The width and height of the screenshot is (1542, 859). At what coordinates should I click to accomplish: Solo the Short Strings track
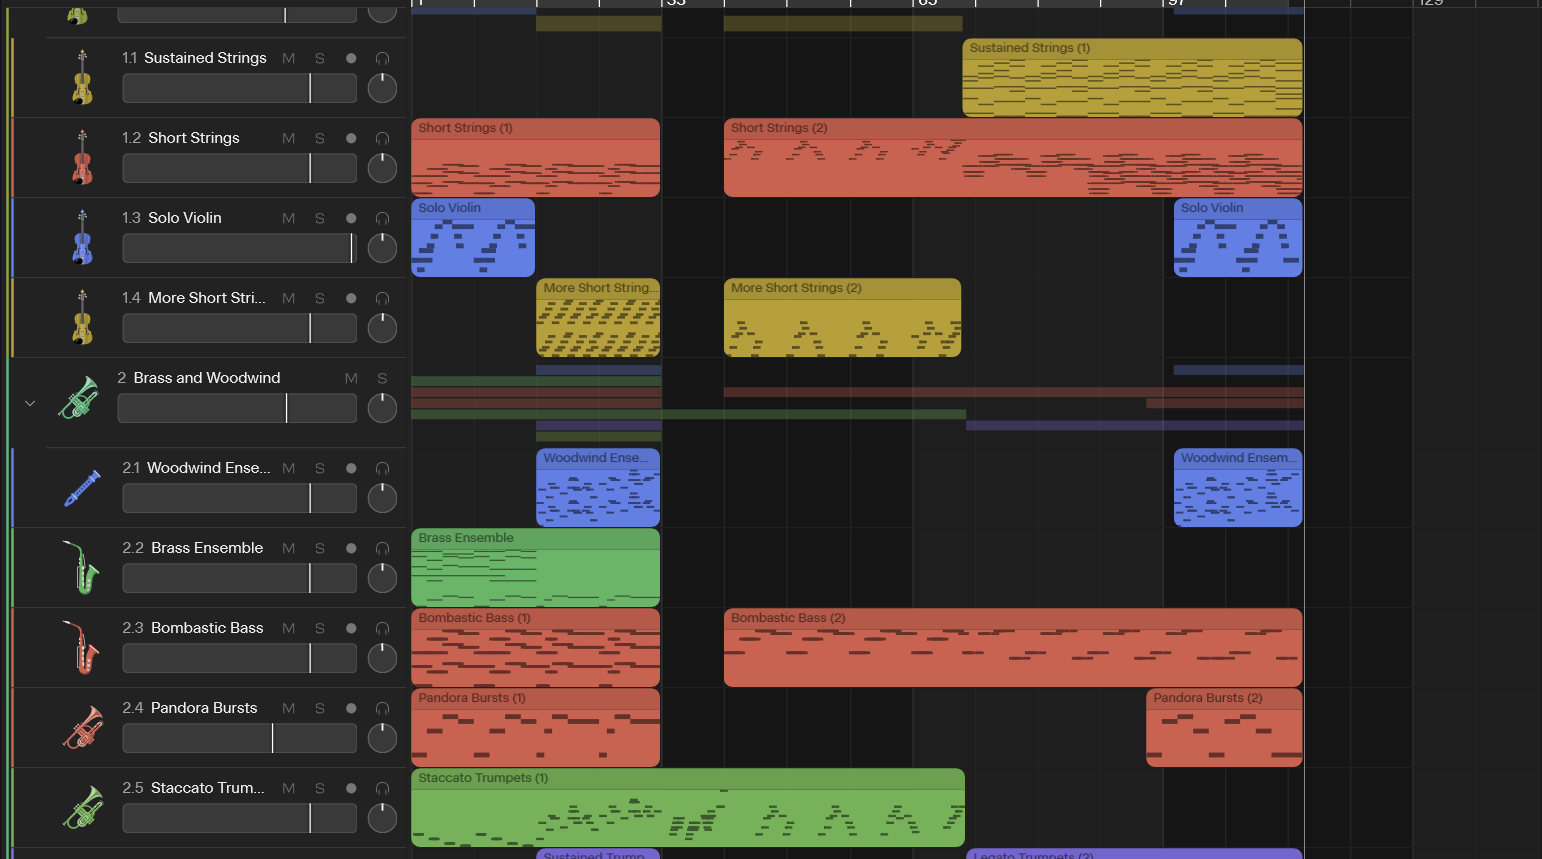tap(320, 138)
